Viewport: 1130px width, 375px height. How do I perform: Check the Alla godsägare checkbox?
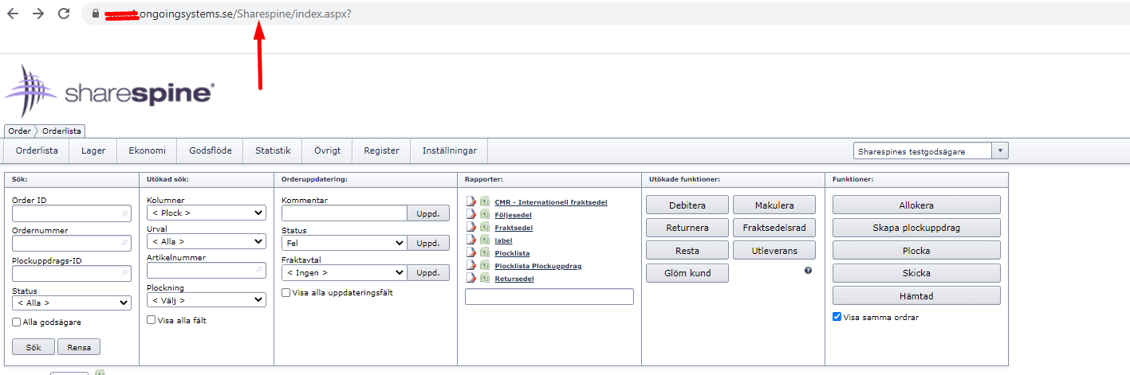pos(17,322)
